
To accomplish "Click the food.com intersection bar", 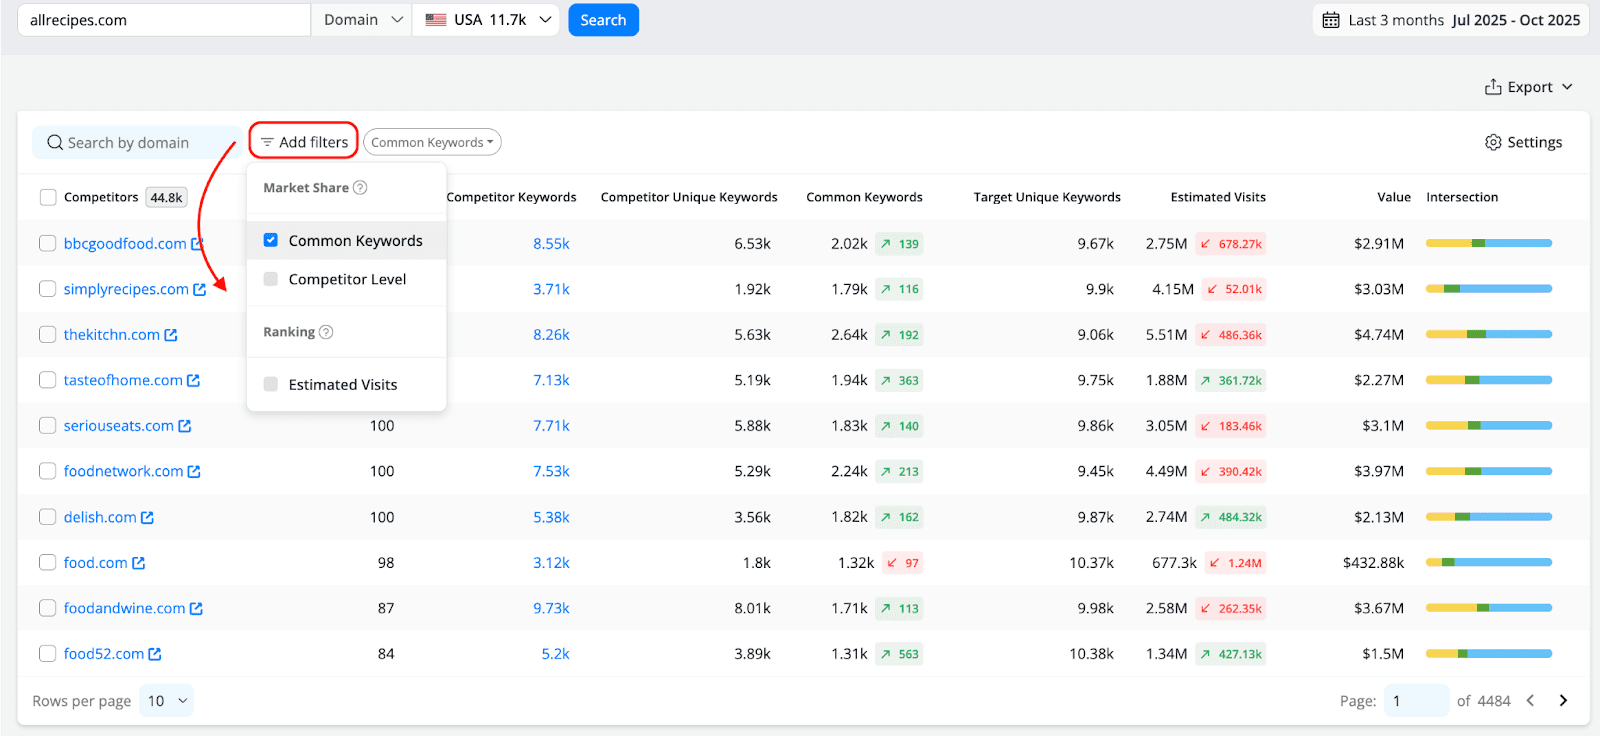I will point(1489,562).
